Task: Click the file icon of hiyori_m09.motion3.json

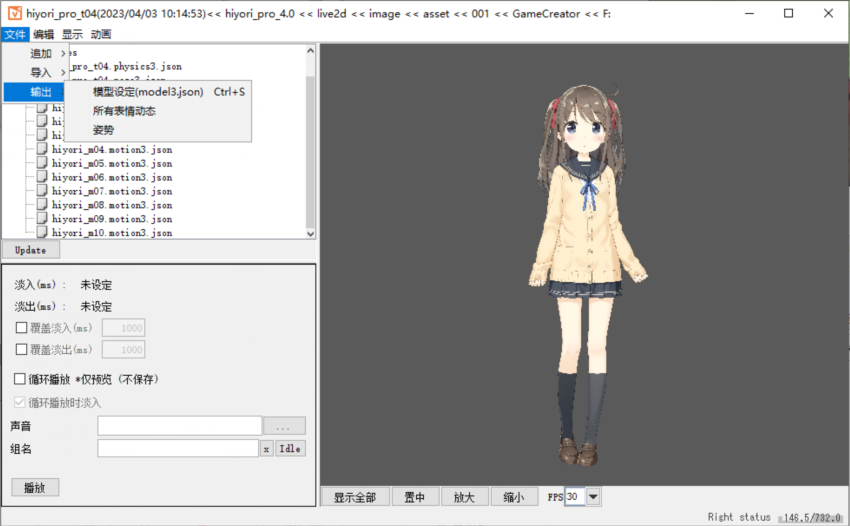Action: pyautogui.click(x=42, y=219)
